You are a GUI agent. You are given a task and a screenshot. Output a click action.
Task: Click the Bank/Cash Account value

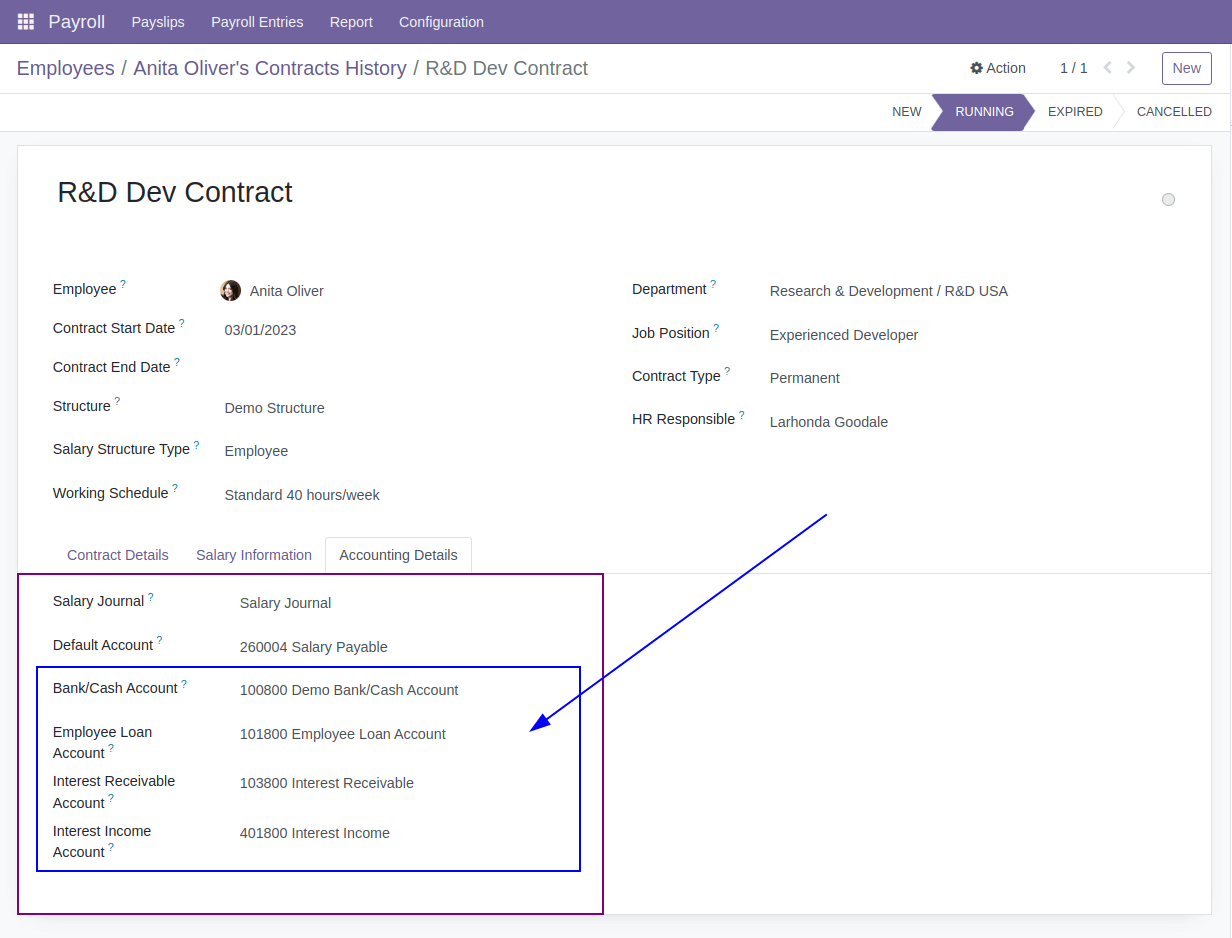[x=348, y=690]
